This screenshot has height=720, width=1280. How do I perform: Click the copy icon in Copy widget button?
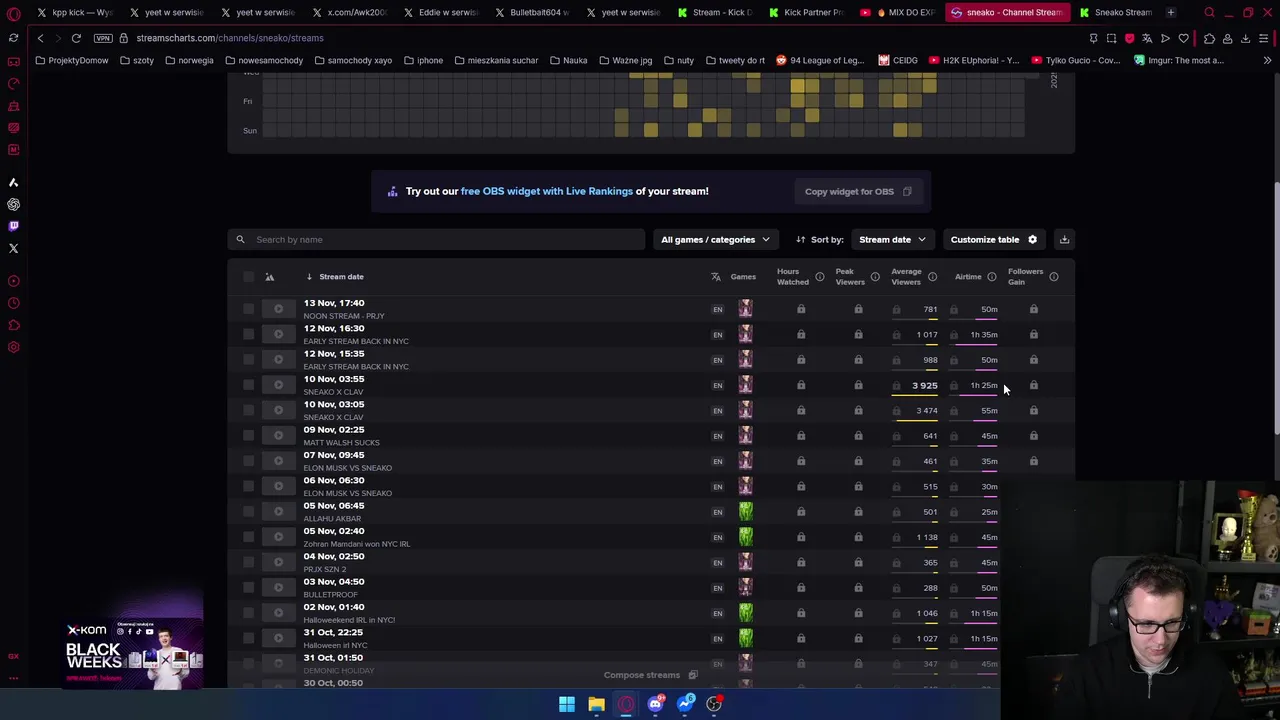[907, 192]
